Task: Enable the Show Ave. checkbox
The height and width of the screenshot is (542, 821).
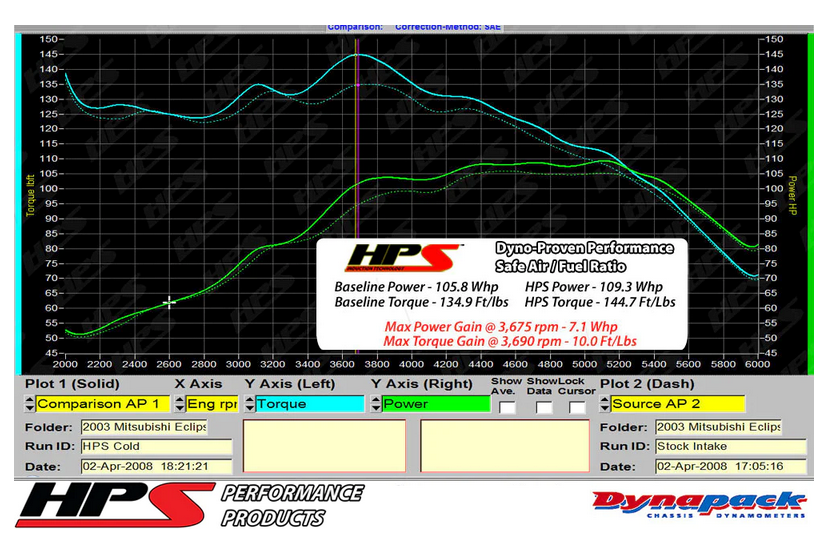Action: (x=508, y=407)
